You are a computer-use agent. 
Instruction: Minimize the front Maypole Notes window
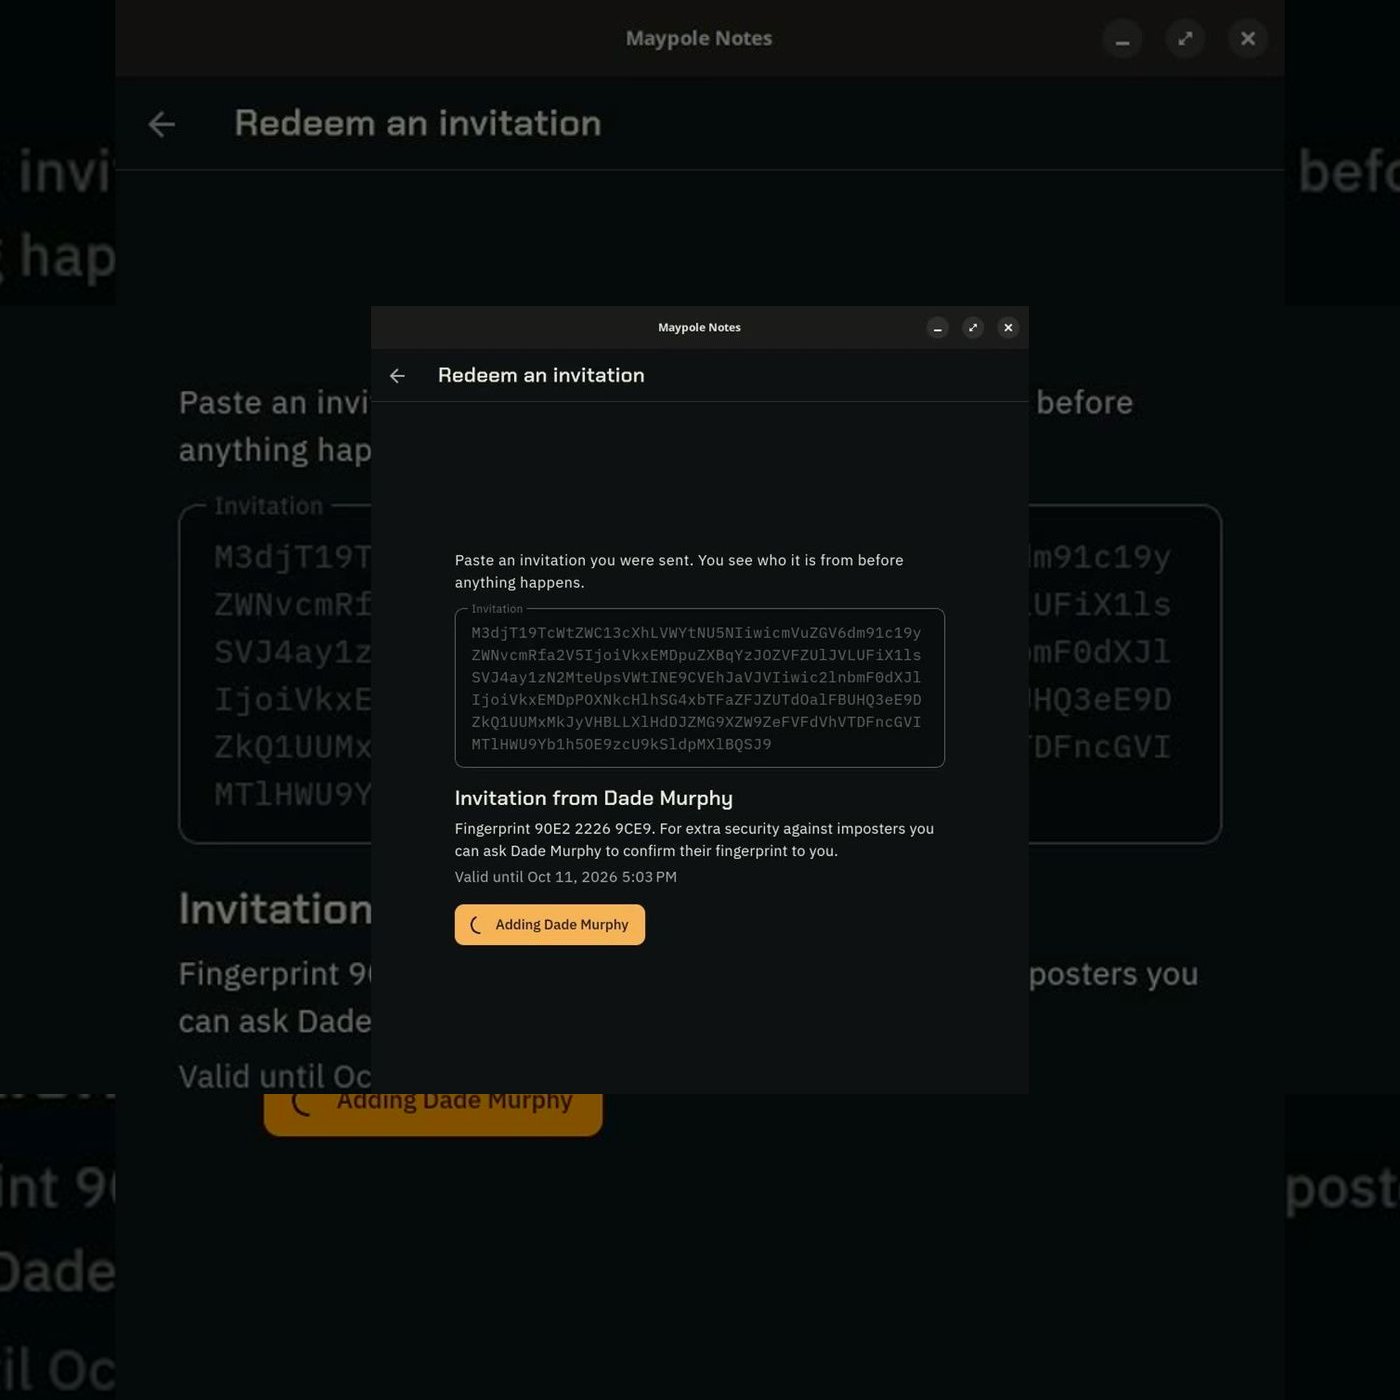937,328
